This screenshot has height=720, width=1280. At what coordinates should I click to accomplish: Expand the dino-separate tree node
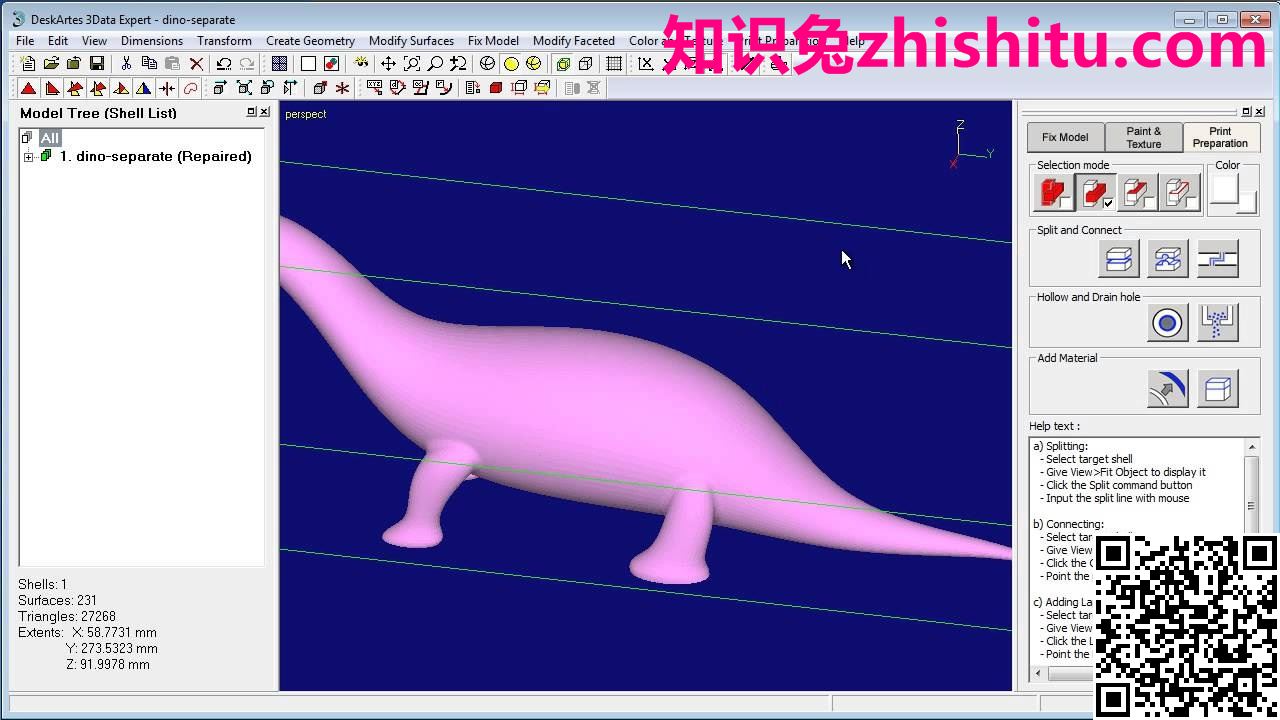point(28,157)
